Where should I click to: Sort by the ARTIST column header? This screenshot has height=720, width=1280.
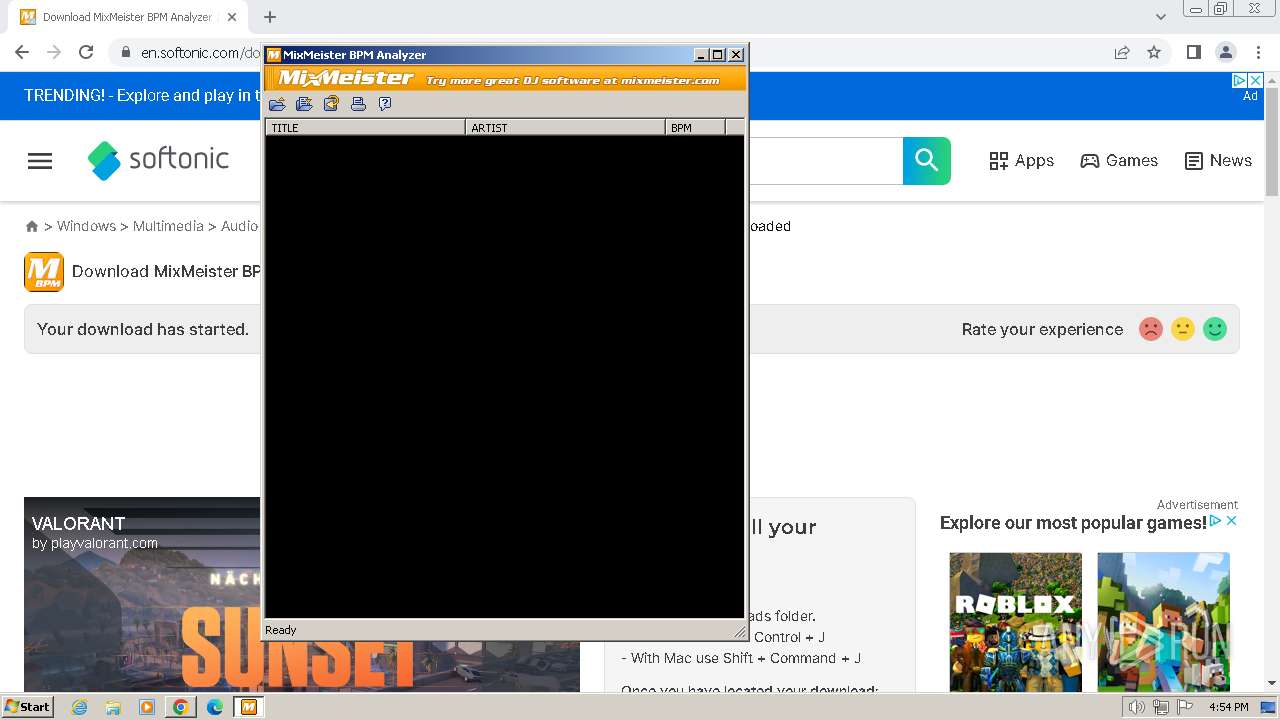point(565,127)
